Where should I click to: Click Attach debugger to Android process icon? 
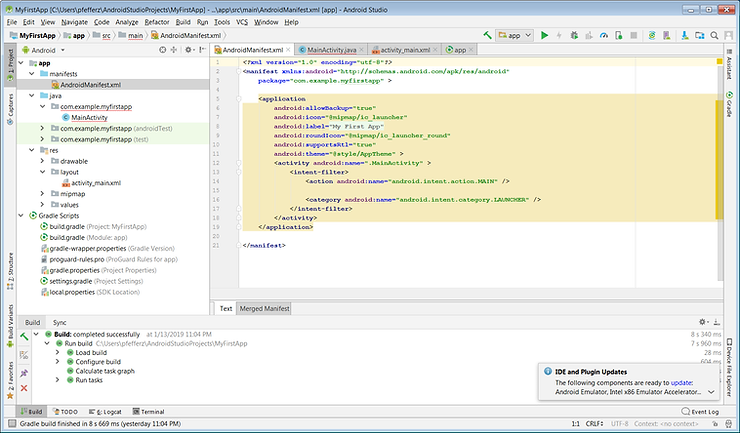click(x=619, y=35)
